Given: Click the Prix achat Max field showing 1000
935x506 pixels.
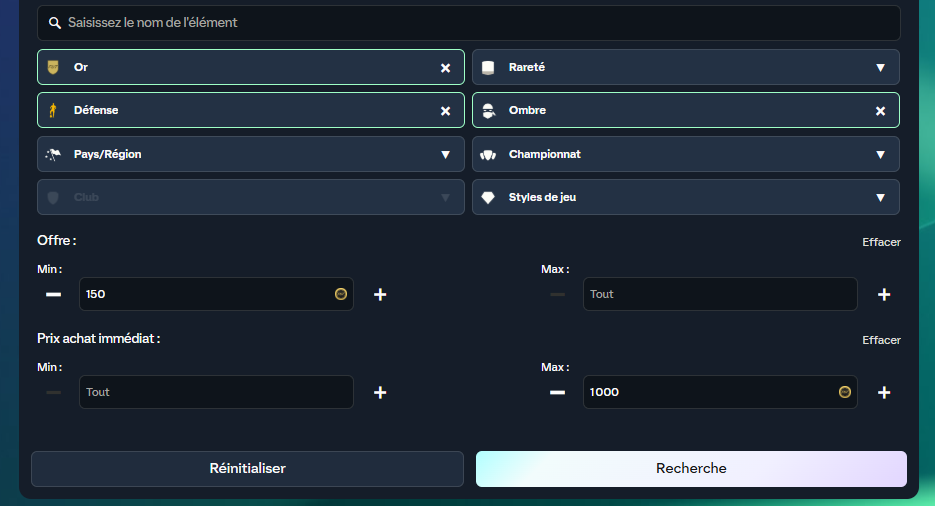Looking at the screenshot, I should (x=720, y=392).
